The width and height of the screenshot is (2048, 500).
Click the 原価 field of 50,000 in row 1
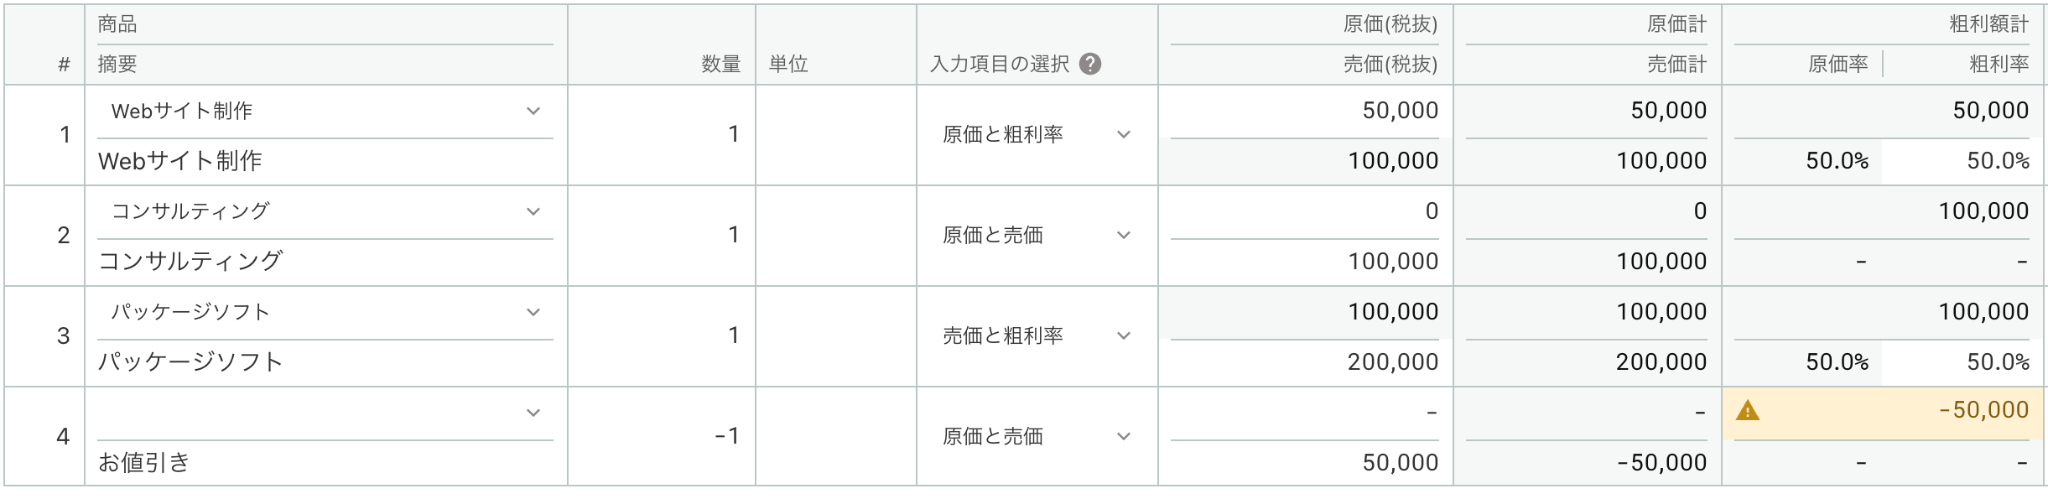[1305, 111]
